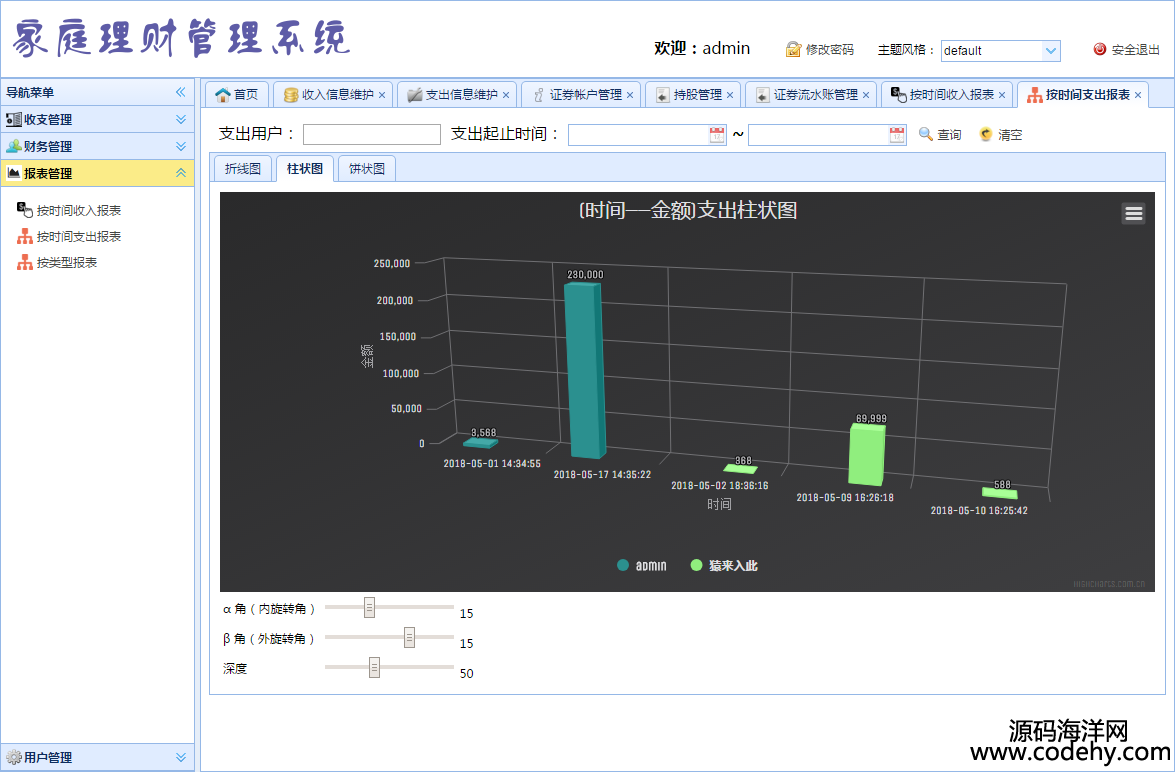Image resolution: width=1175 pixels, height=772 pixels.
Task: Click the 250,000 y-axis value
Action: (392, 264)
